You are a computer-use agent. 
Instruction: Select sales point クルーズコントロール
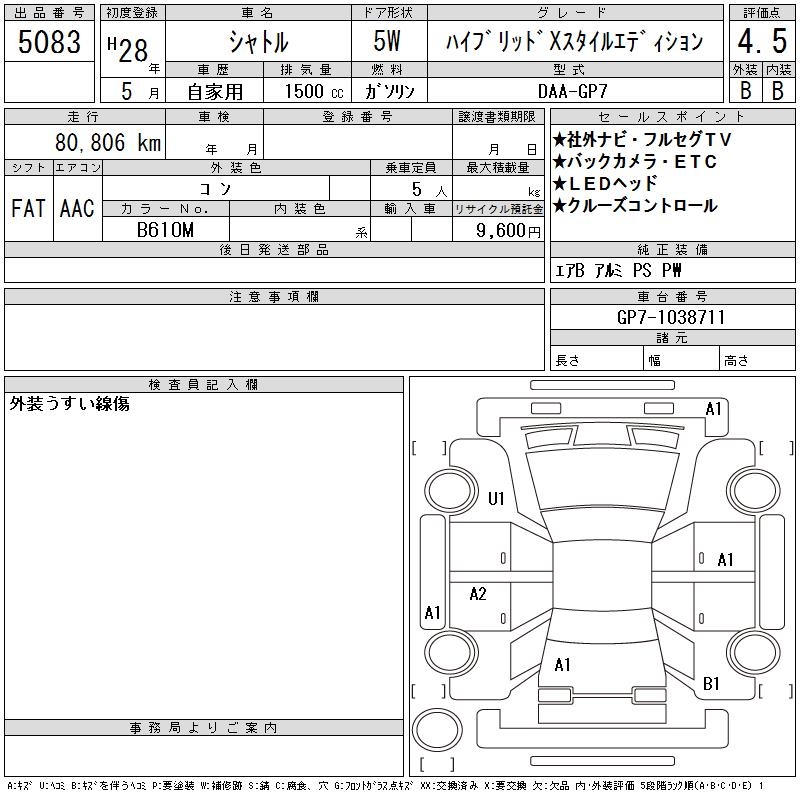(x=635, y=205)
